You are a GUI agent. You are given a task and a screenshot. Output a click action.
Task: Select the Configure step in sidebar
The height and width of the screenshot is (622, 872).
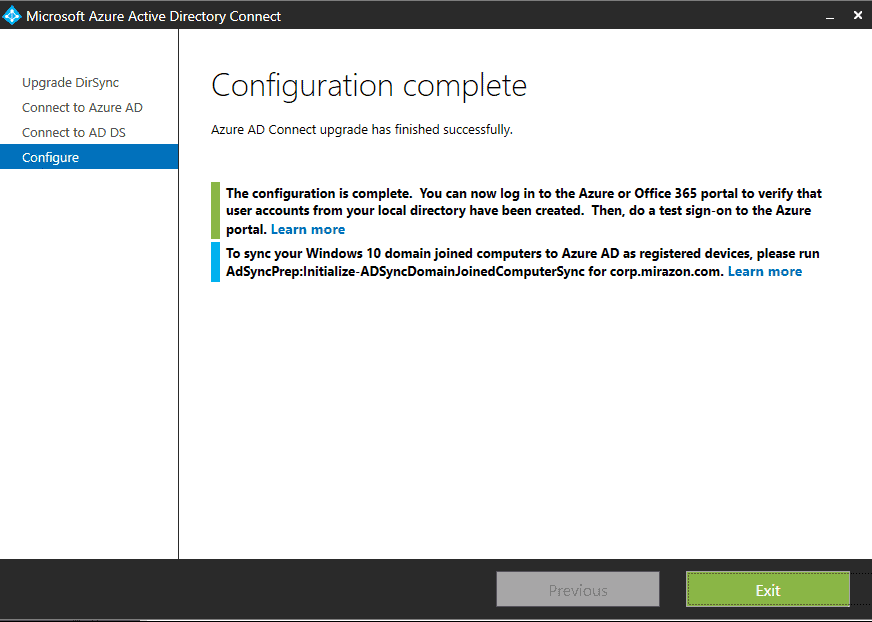coord(89,157)
